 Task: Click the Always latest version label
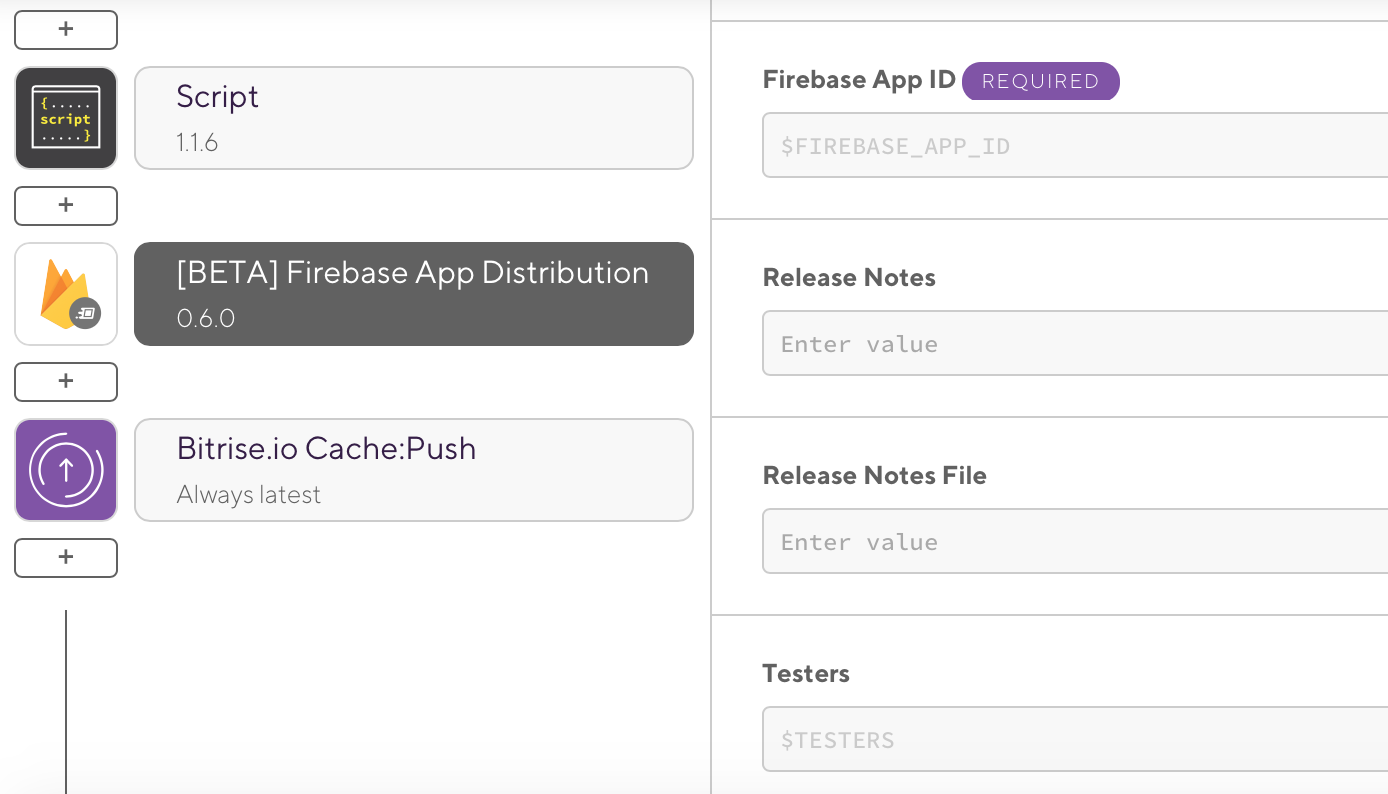click(249, 495)
